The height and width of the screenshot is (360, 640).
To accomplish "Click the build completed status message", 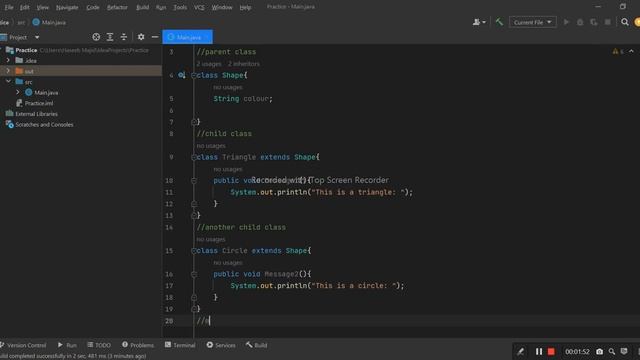I will (x=73, y=356).
